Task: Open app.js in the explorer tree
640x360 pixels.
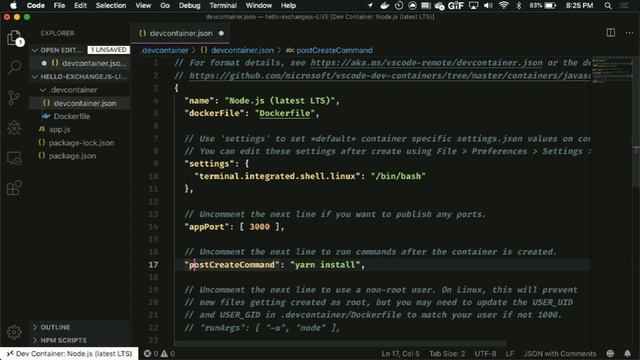Action: pyautogui.click(x=60, y=129)
